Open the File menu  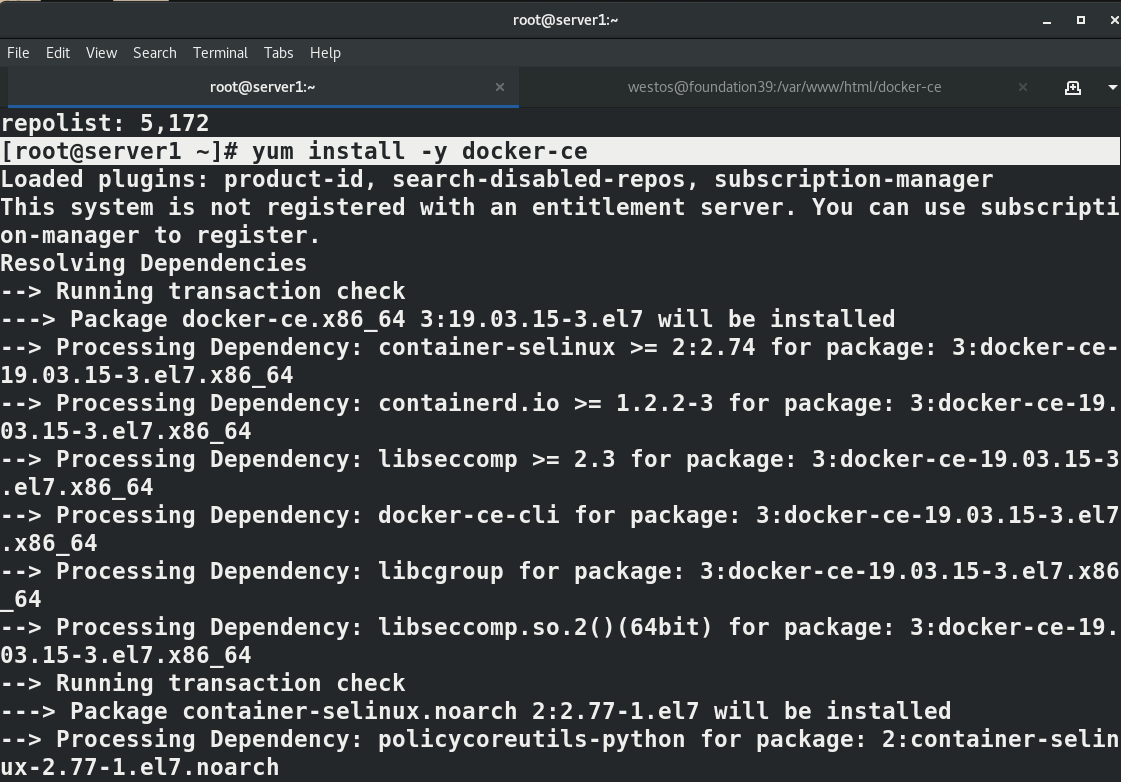18,53
